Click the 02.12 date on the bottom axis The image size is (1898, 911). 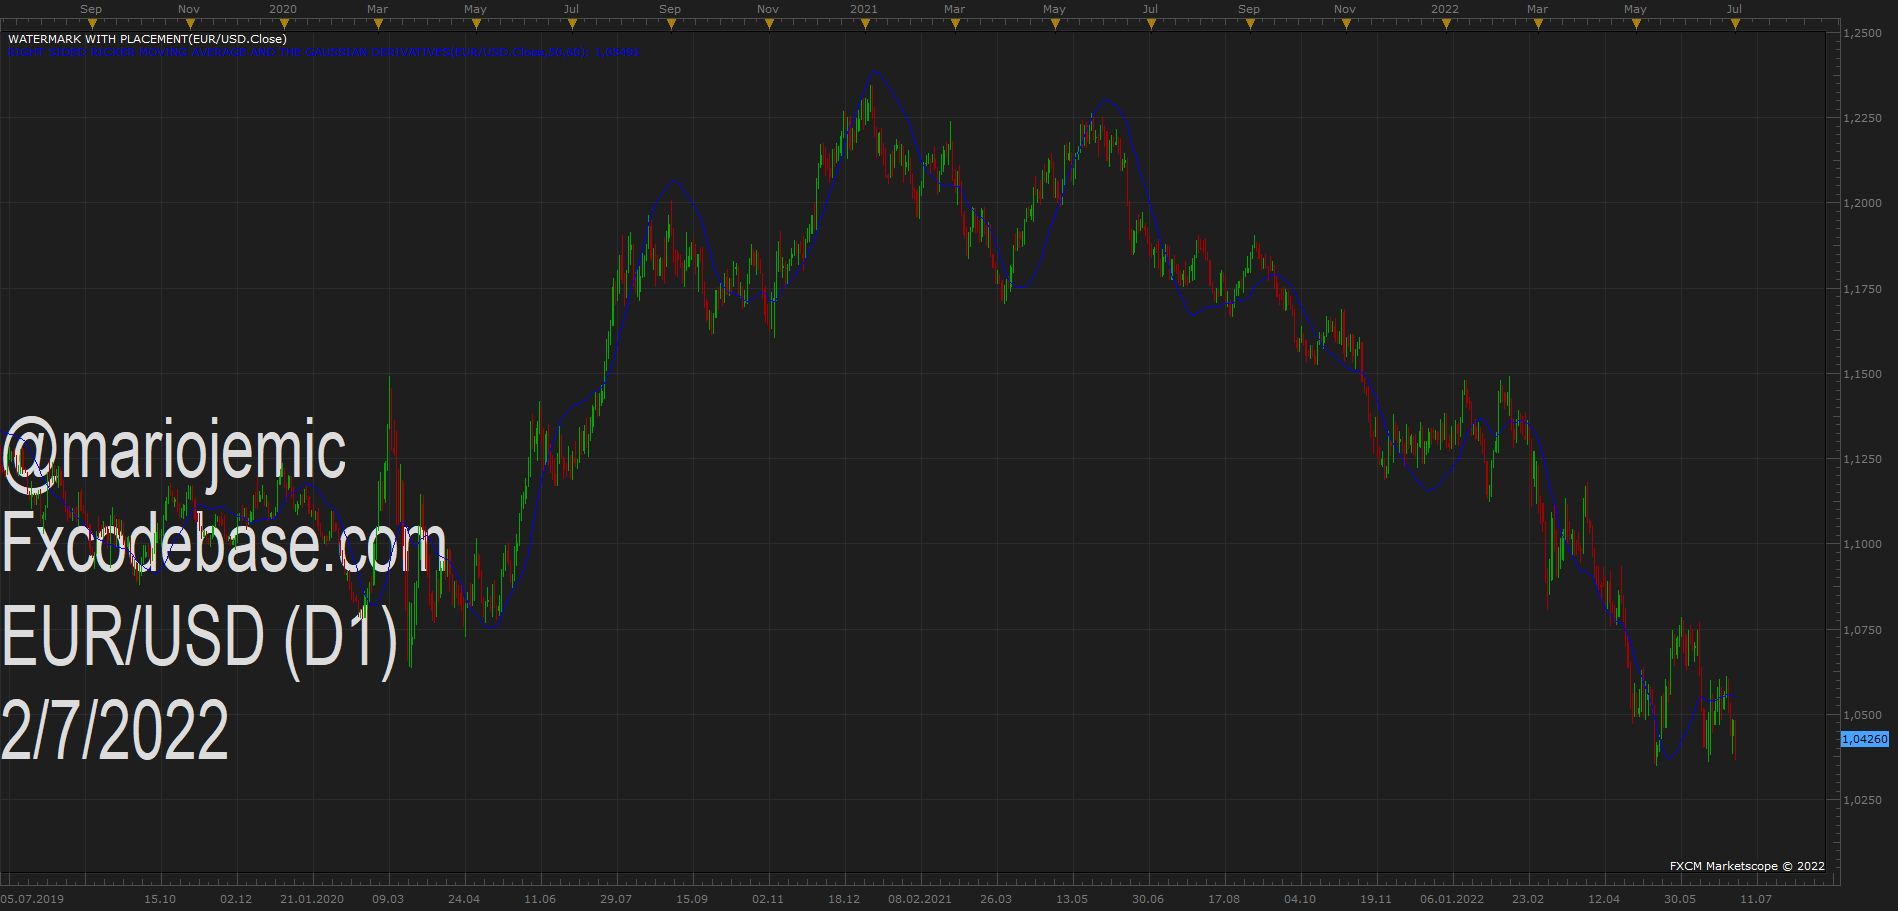point(236,899)
